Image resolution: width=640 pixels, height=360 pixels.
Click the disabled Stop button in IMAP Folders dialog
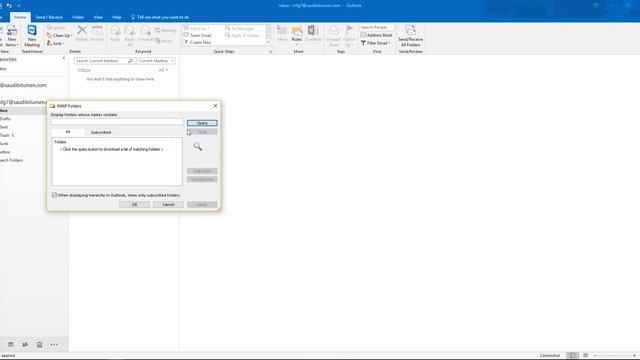pos(202,132)
